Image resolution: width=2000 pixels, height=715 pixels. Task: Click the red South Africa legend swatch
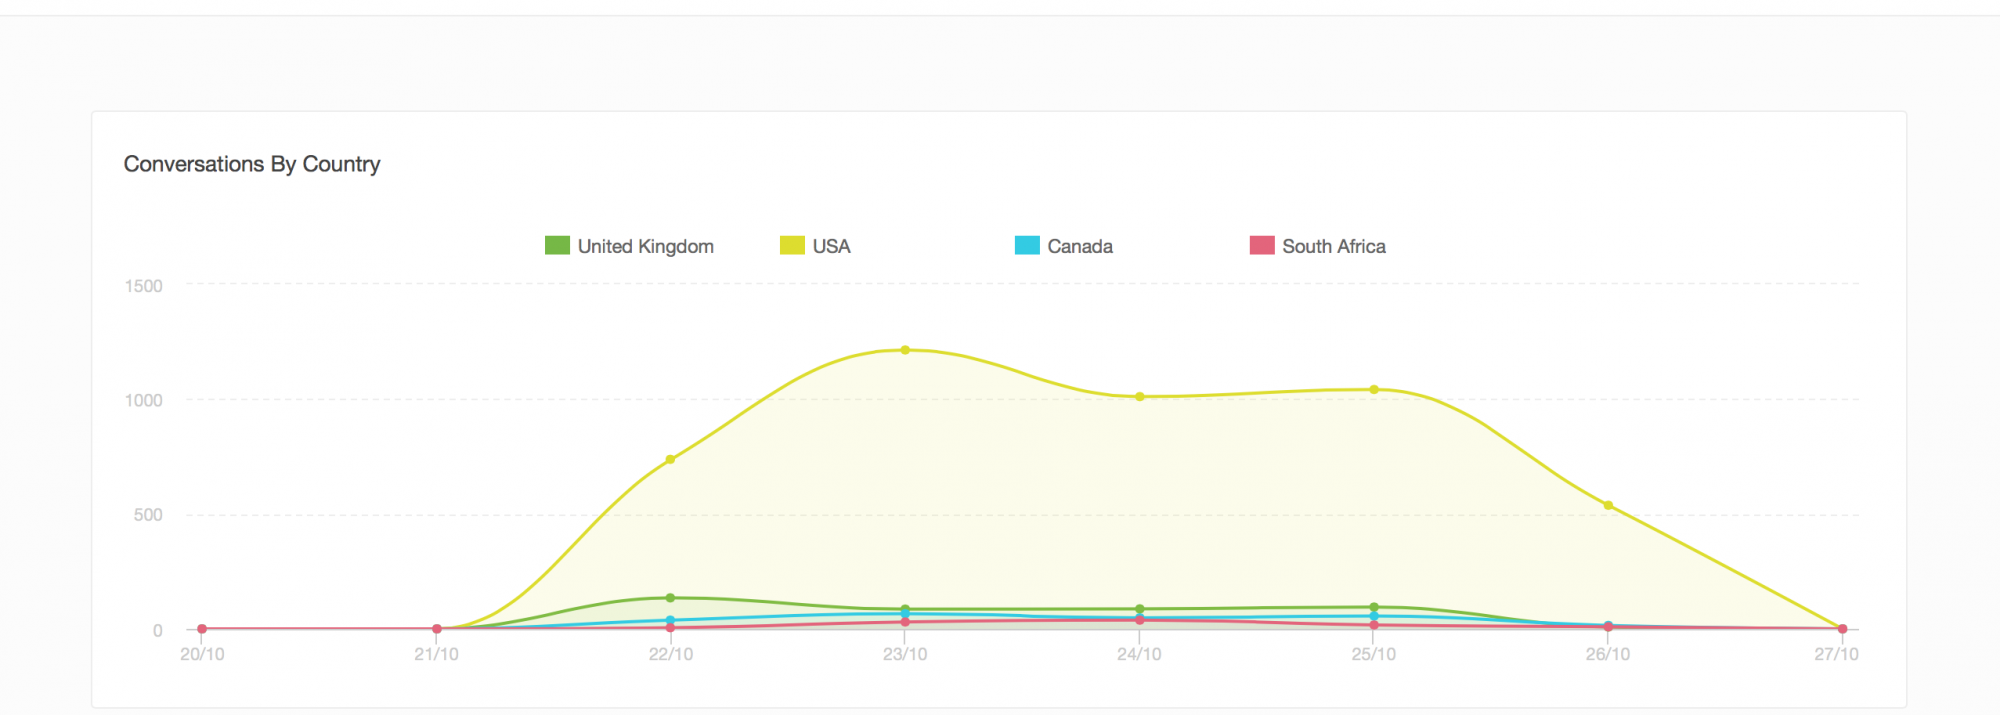[1262, 245]
